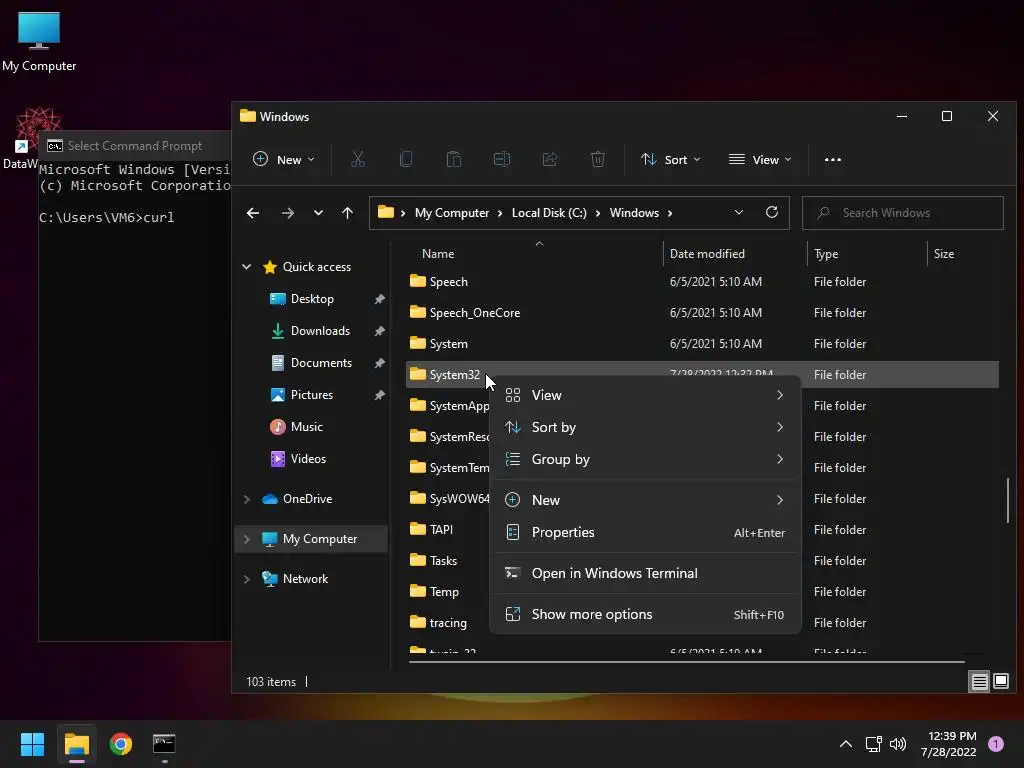Open Command Prompt taskbar icon

coord(164,744)
